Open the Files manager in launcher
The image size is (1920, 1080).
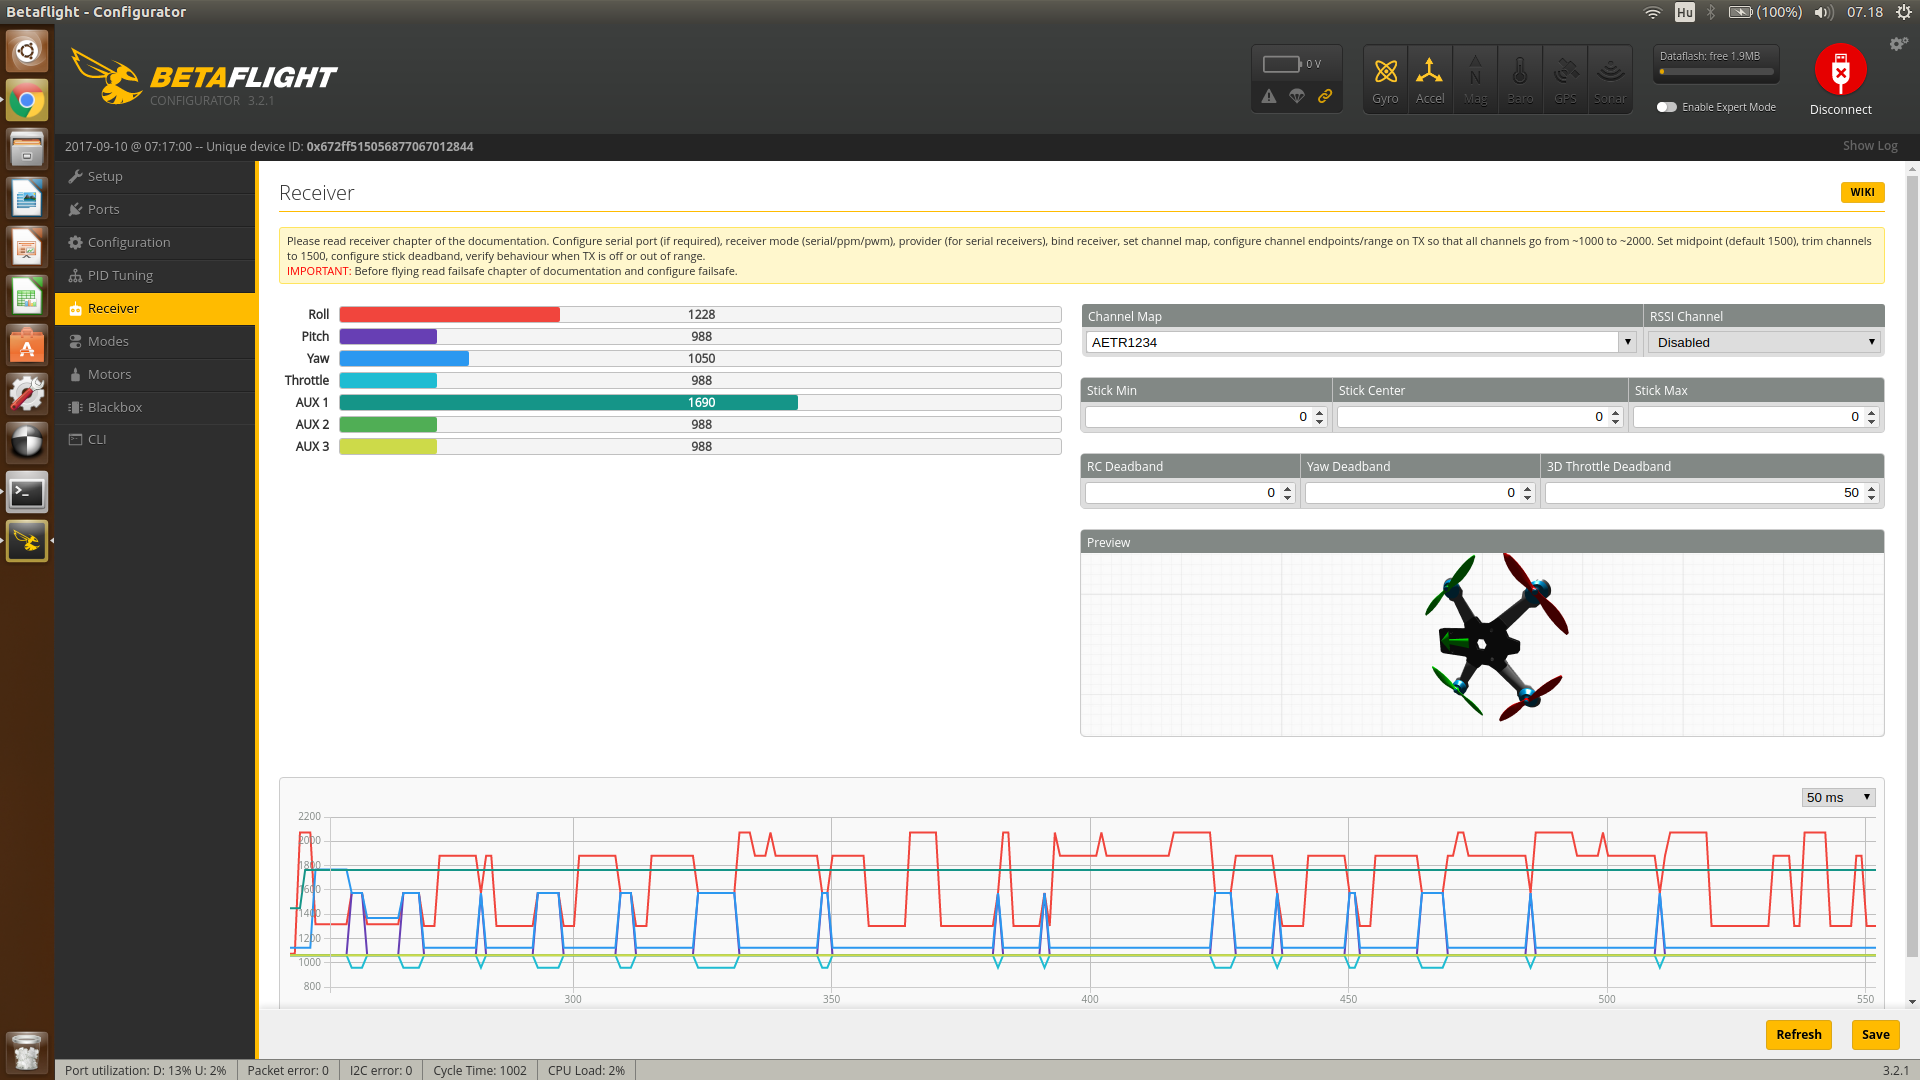(27, 149)
